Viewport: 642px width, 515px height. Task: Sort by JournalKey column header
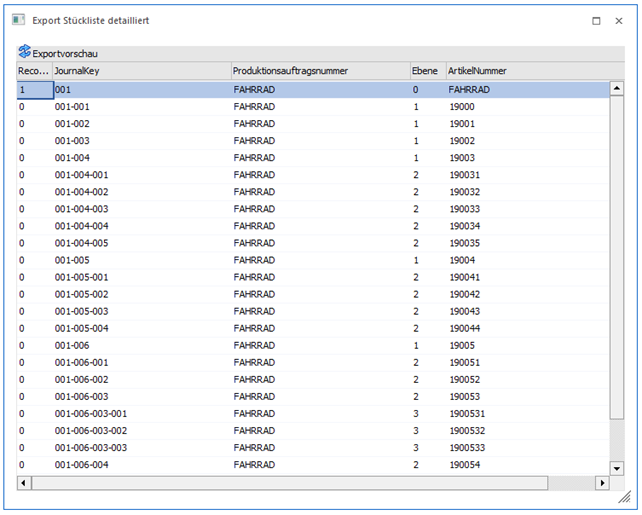140,71
